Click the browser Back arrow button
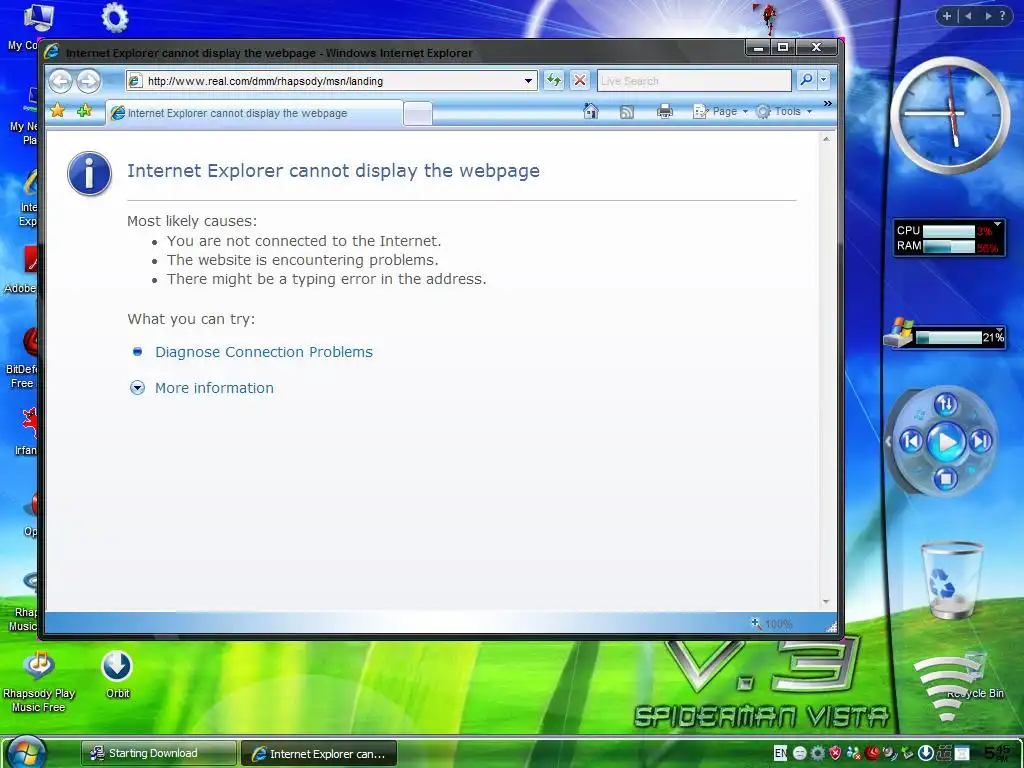Screen dimensions: 1024x768 tap(61, 81)
